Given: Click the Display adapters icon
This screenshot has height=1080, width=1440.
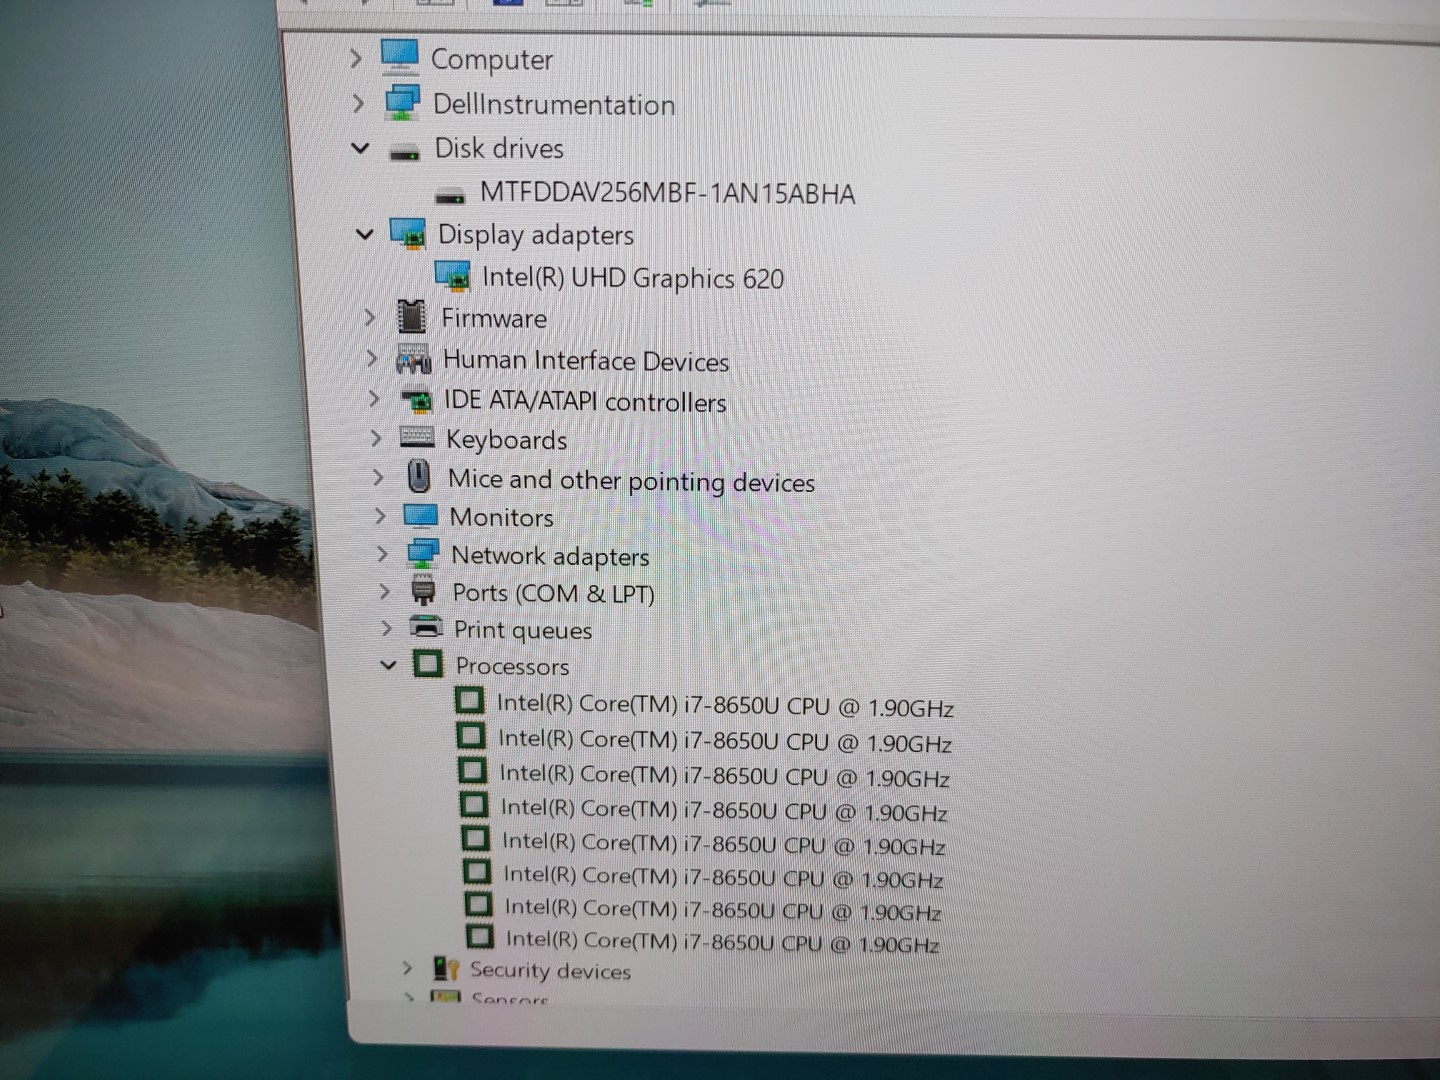Looking at the screenshot, I should [x=408, y=235].
